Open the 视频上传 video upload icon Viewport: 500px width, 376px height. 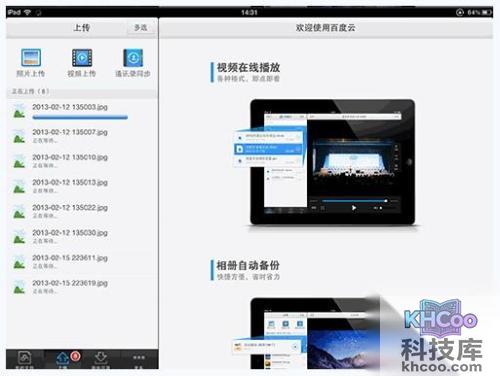pos(82,58)
